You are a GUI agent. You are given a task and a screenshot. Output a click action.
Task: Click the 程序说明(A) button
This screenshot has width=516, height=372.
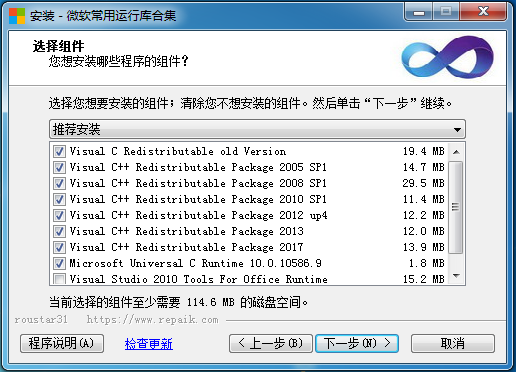pos(62,343)
